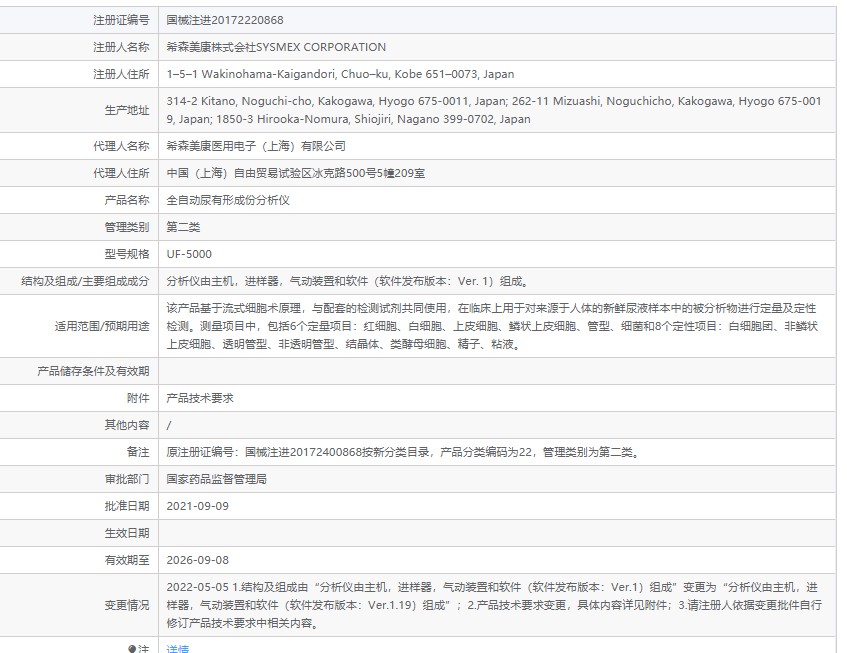
Task: Select the 原注册证编号 remark text
Action: coord(405,452)
